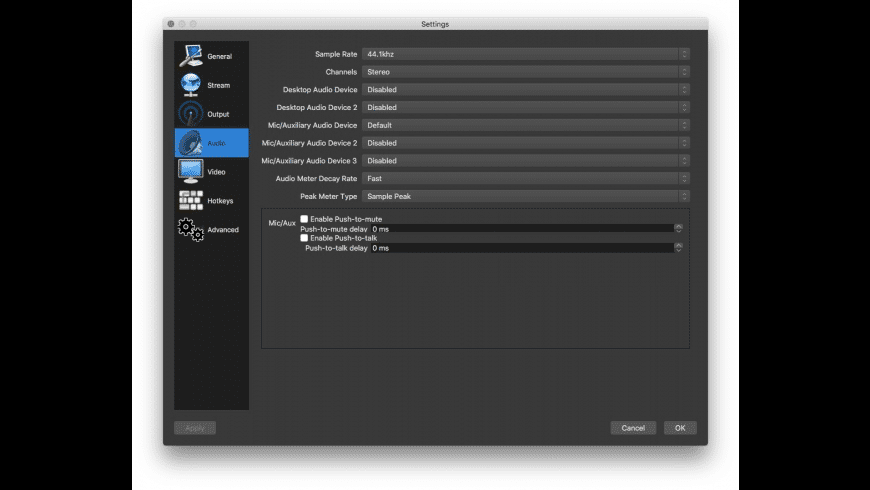Select the Stream globe icon

click(x=190, y=85)
